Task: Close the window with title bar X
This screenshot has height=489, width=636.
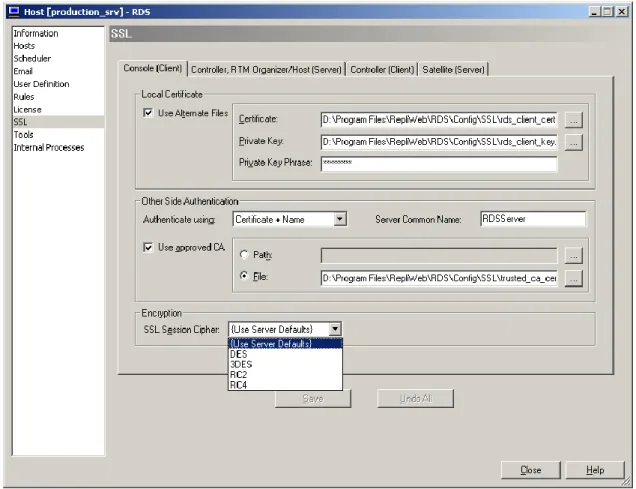Action: [x=621, y=11]
